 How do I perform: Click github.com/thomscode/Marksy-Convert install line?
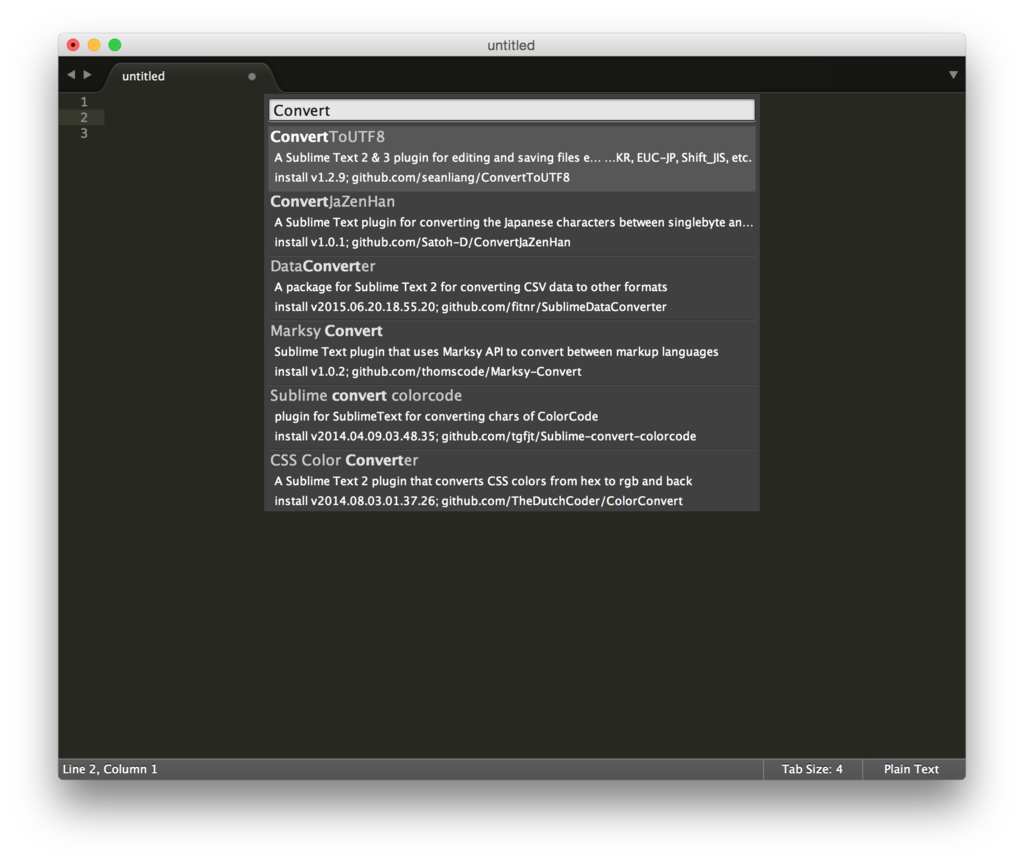click(x=428, y=371)
